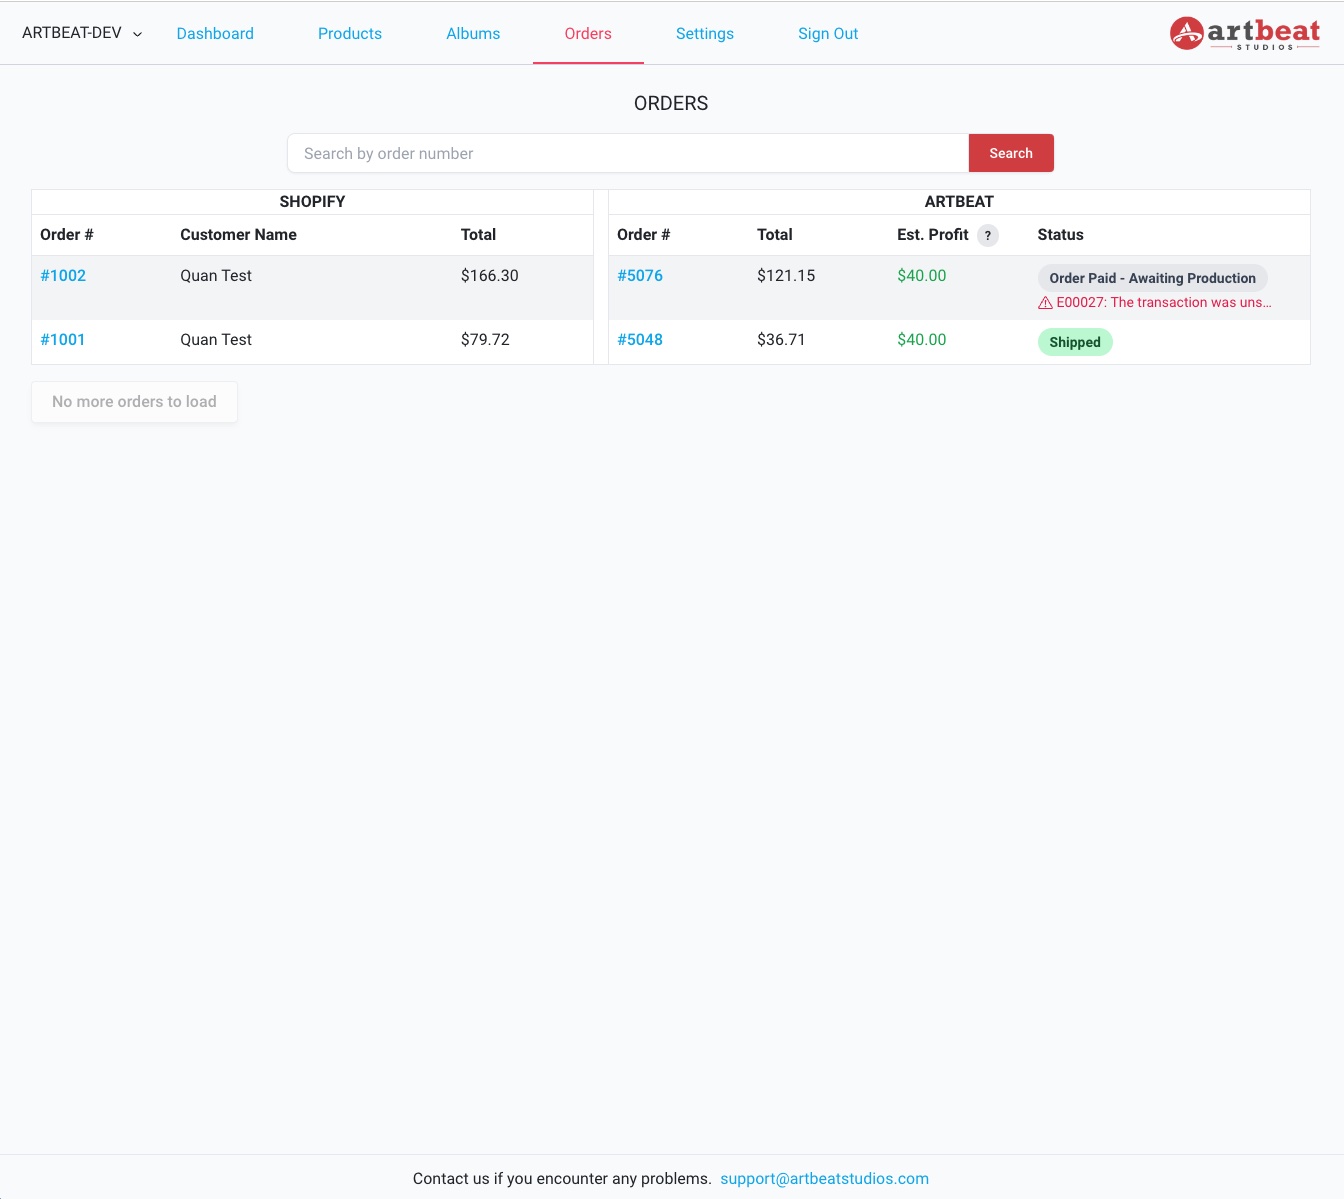Click the ORDERS page title

[671, 104]
